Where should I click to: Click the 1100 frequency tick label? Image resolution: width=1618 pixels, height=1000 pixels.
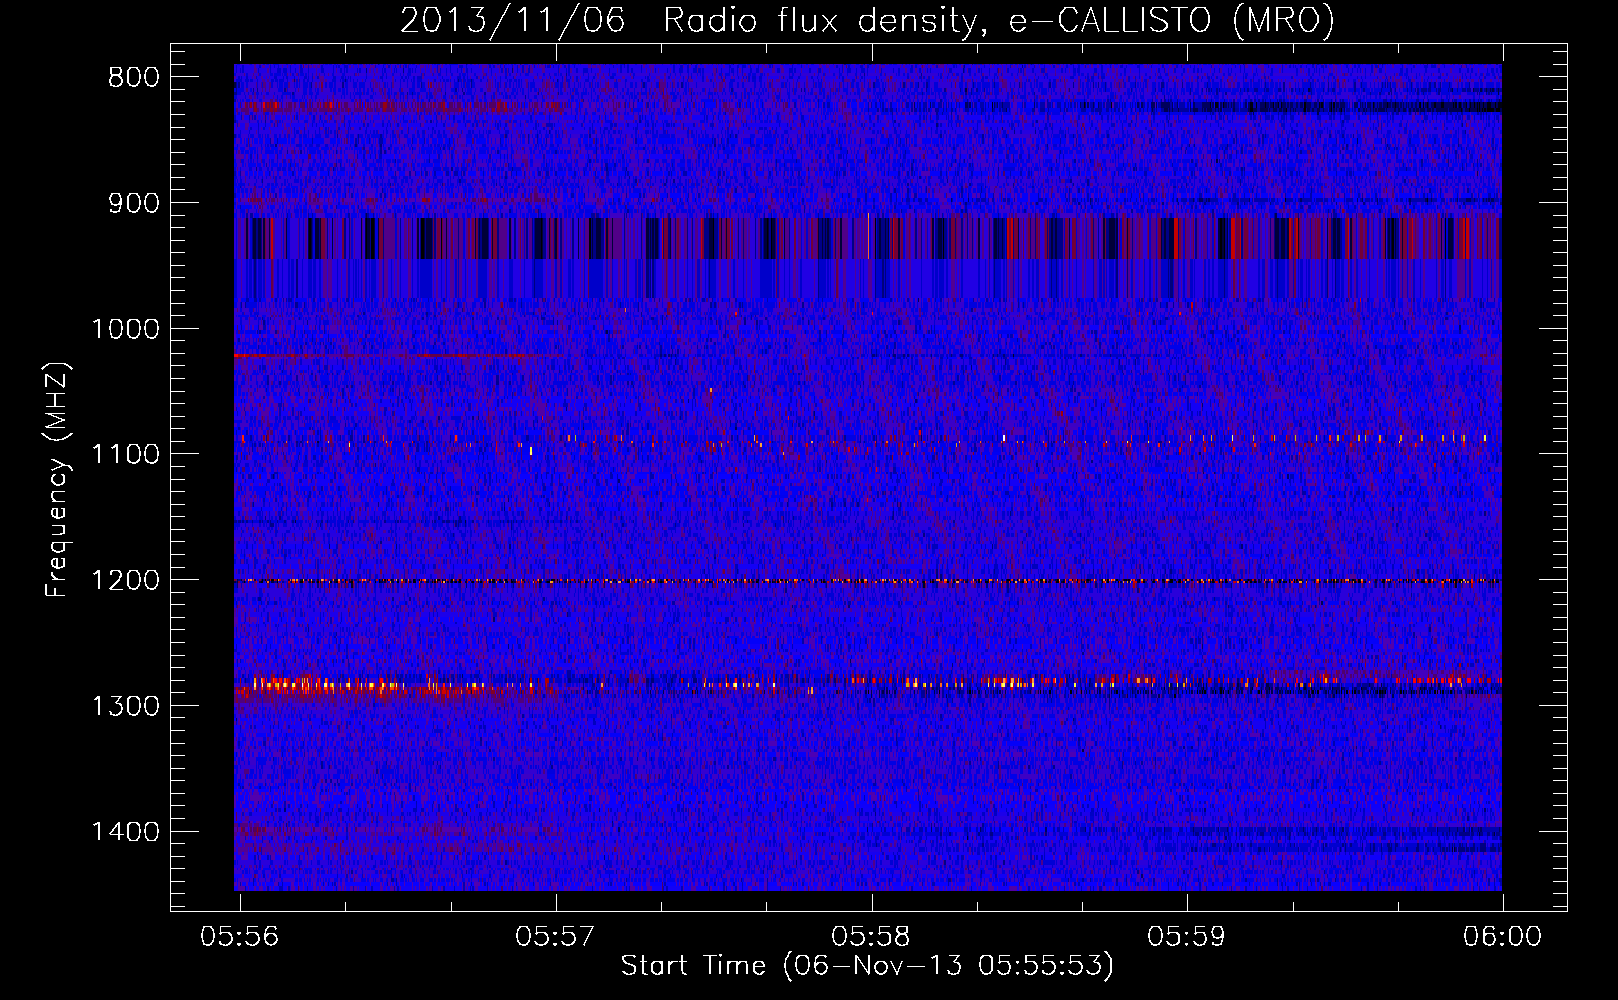coord(125,455)
